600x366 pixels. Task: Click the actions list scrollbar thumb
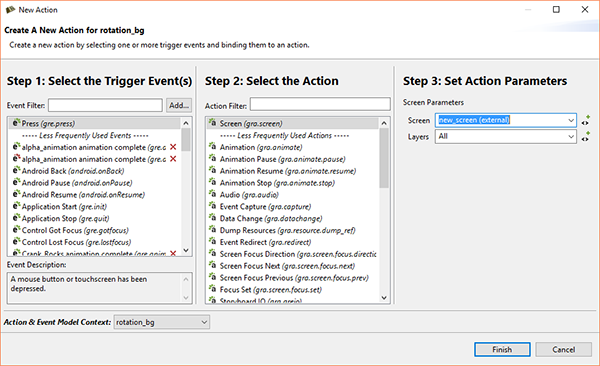coord(384,158)
